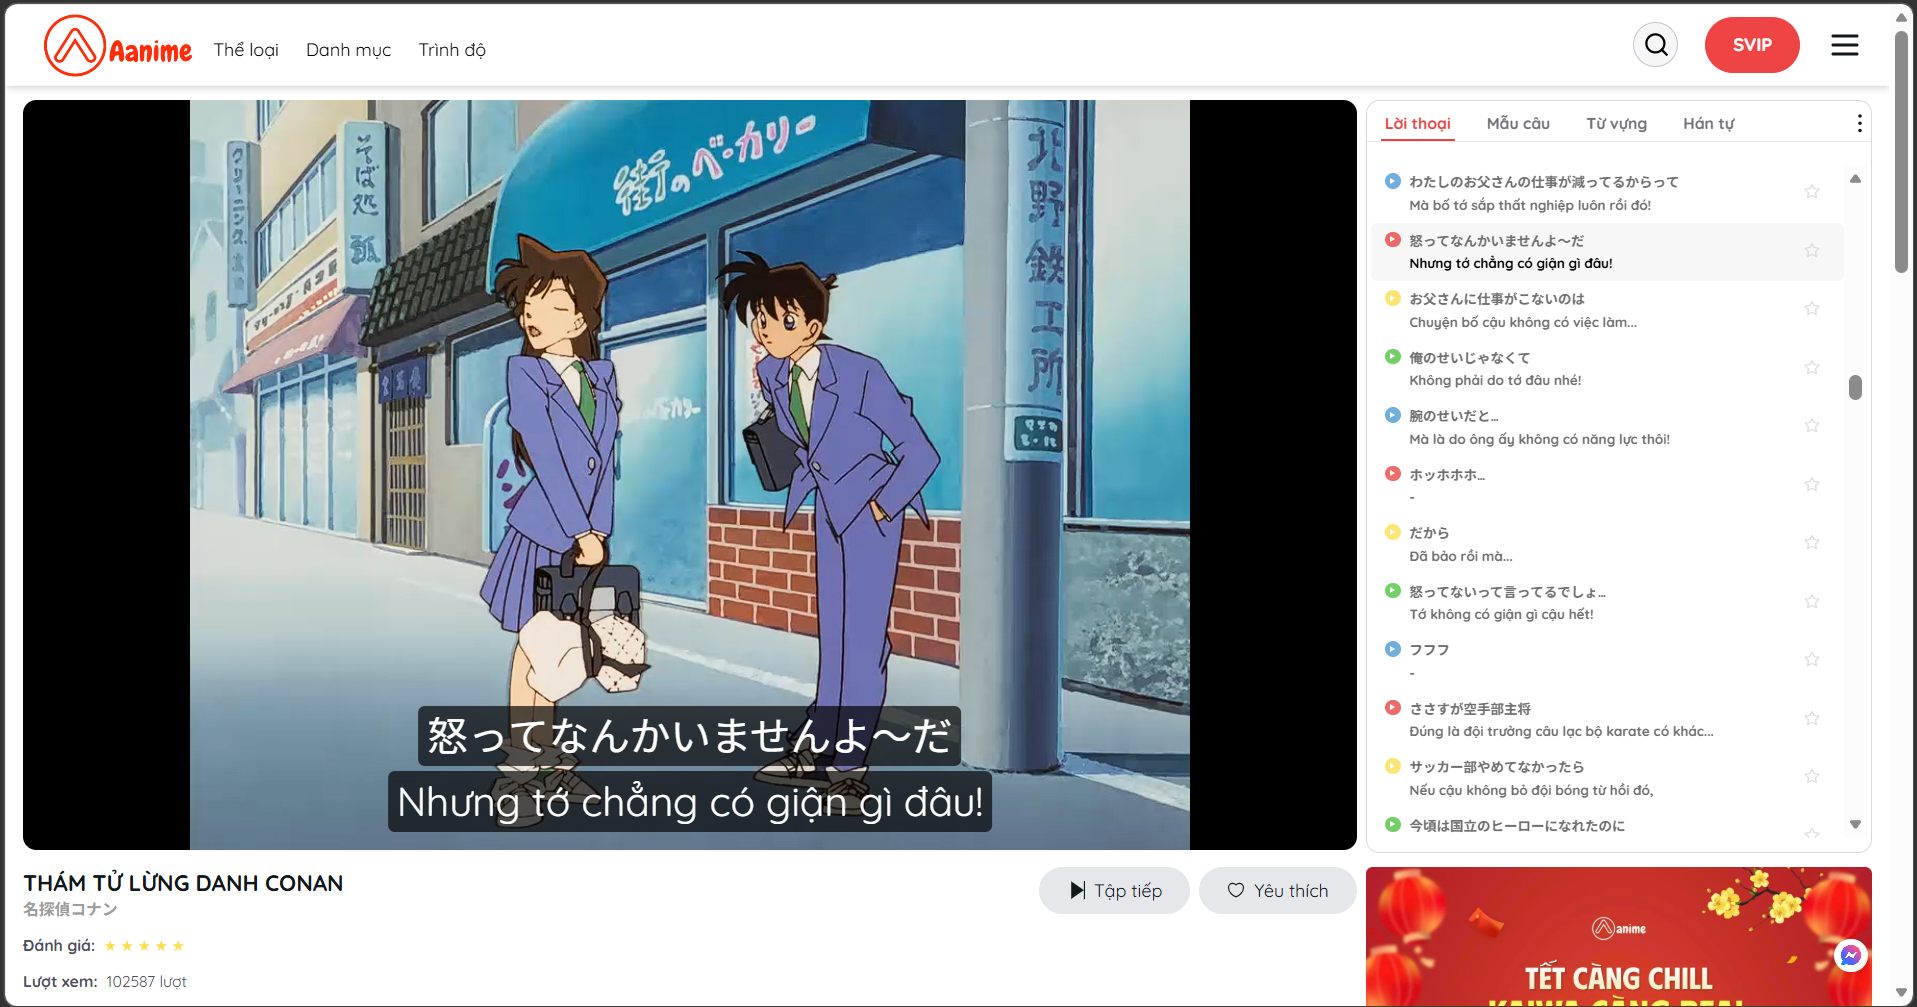Play the line 'さすが空手部主将'

click(1392, 708)
